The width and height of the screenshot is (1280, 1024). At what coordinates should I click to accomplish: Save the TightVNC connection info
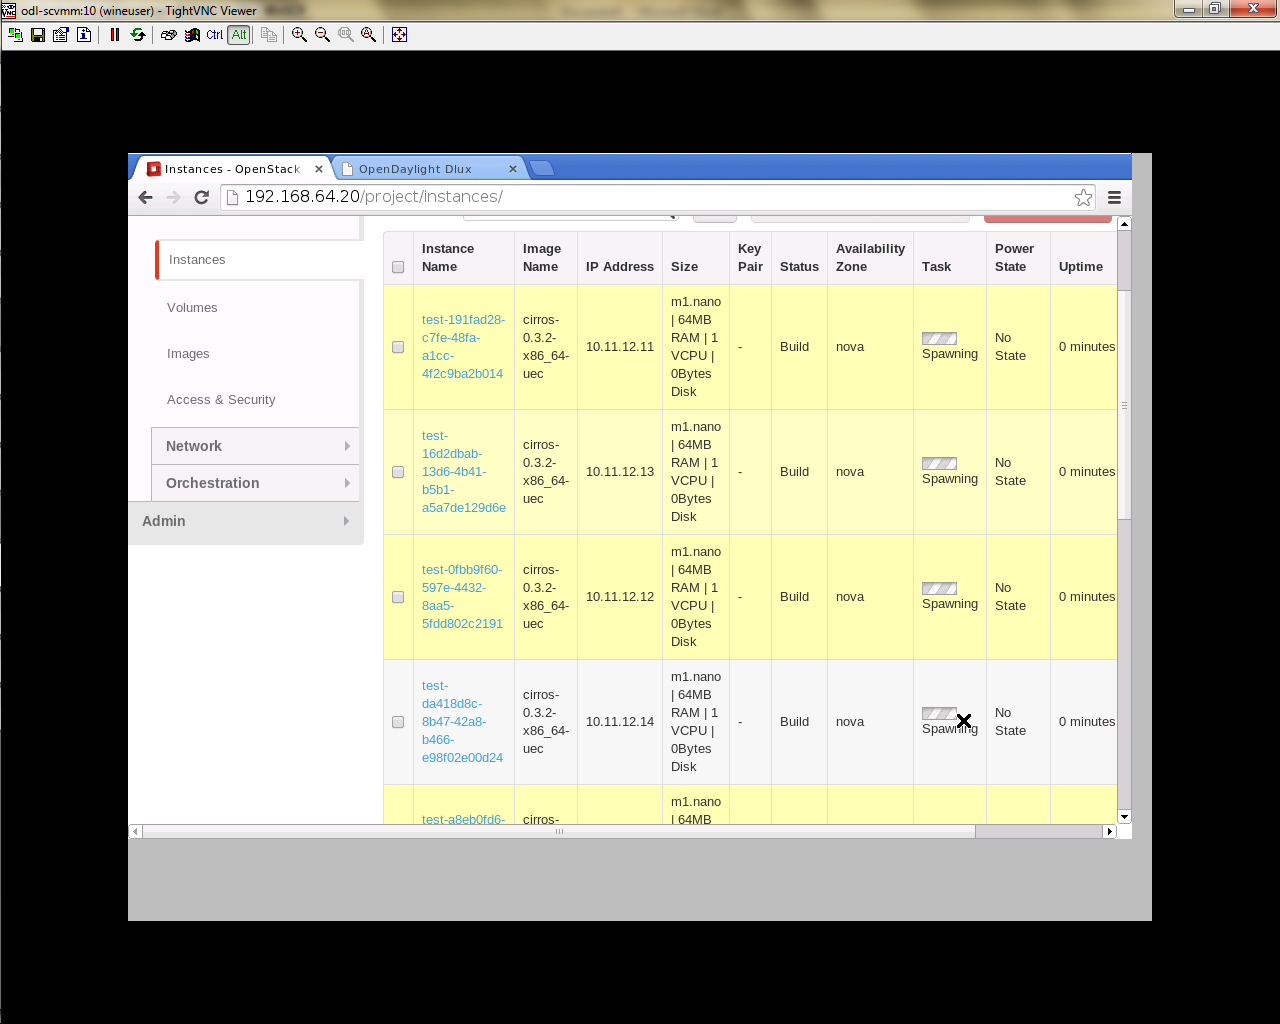click(x=38, y=34)
